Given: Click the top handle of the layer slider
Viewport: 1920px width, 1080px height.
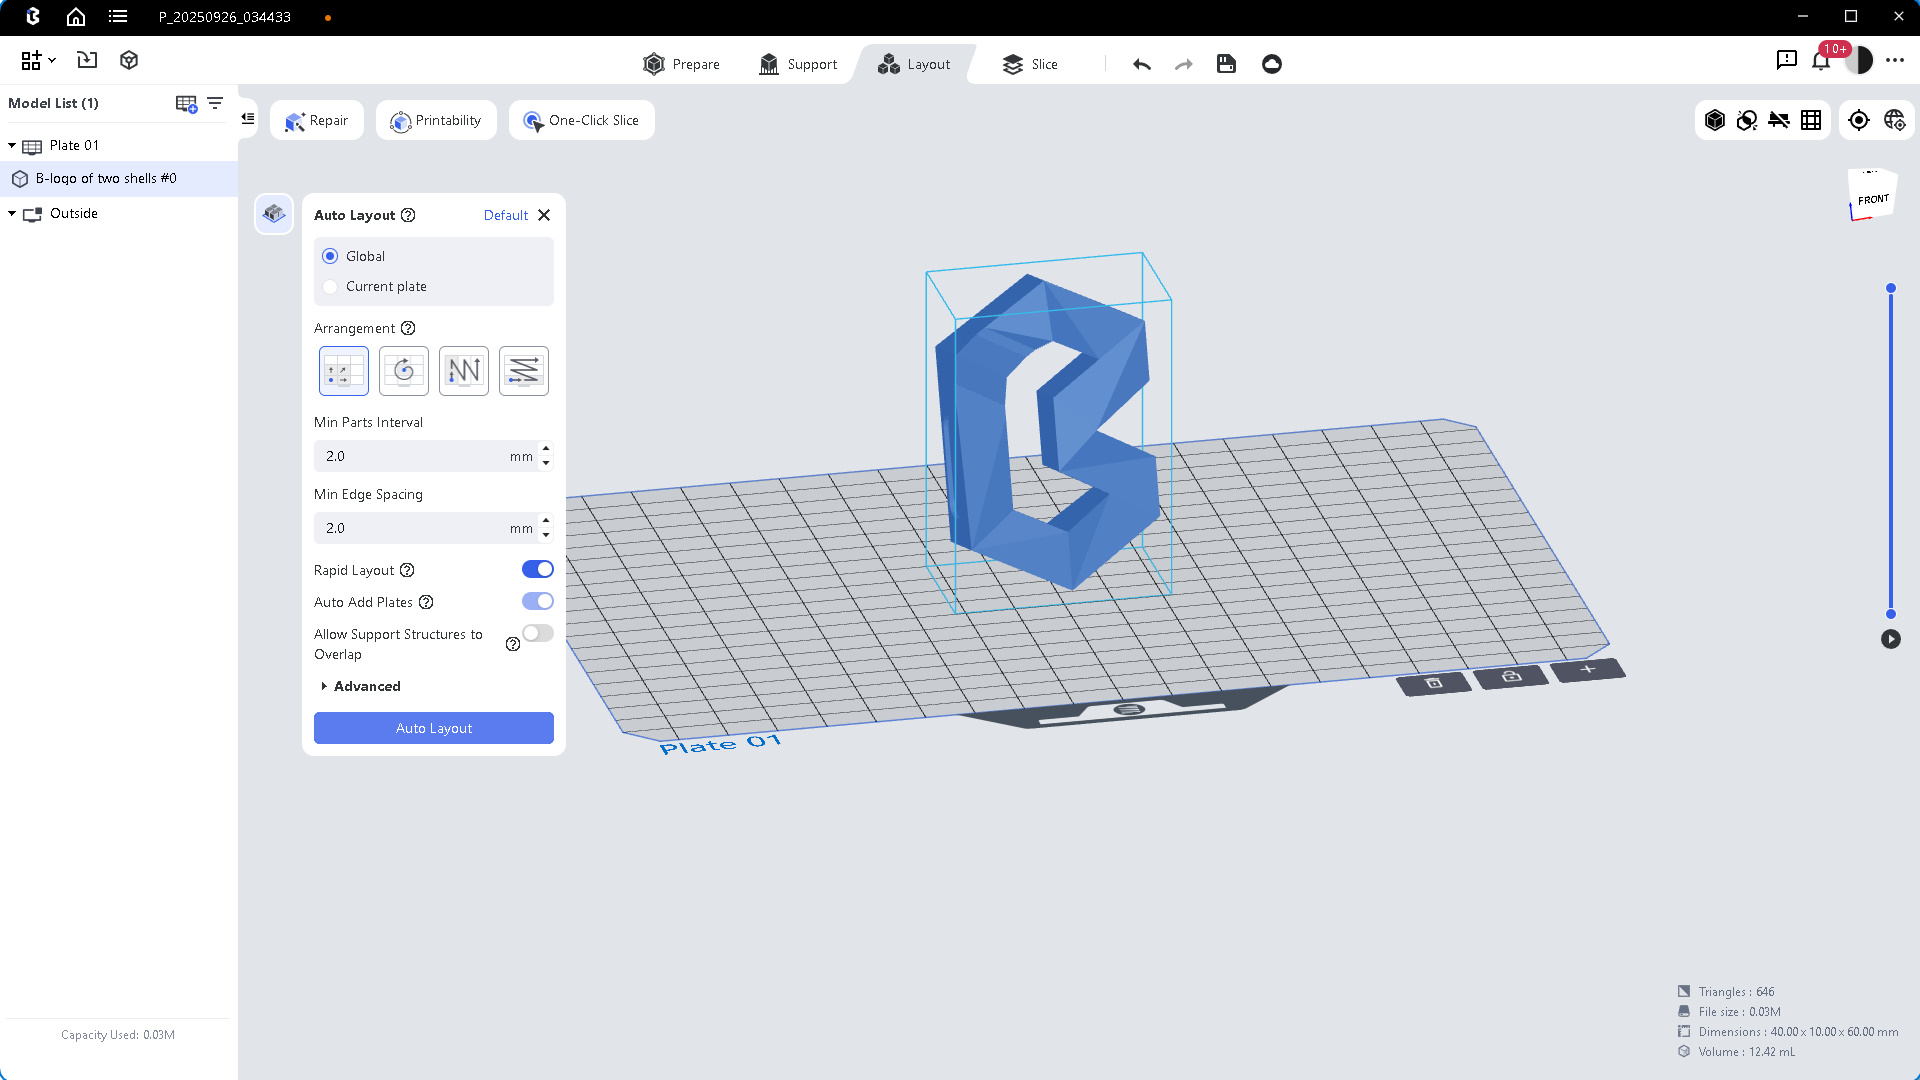Looking at the screenshot, I should (x=1891, y=288).
